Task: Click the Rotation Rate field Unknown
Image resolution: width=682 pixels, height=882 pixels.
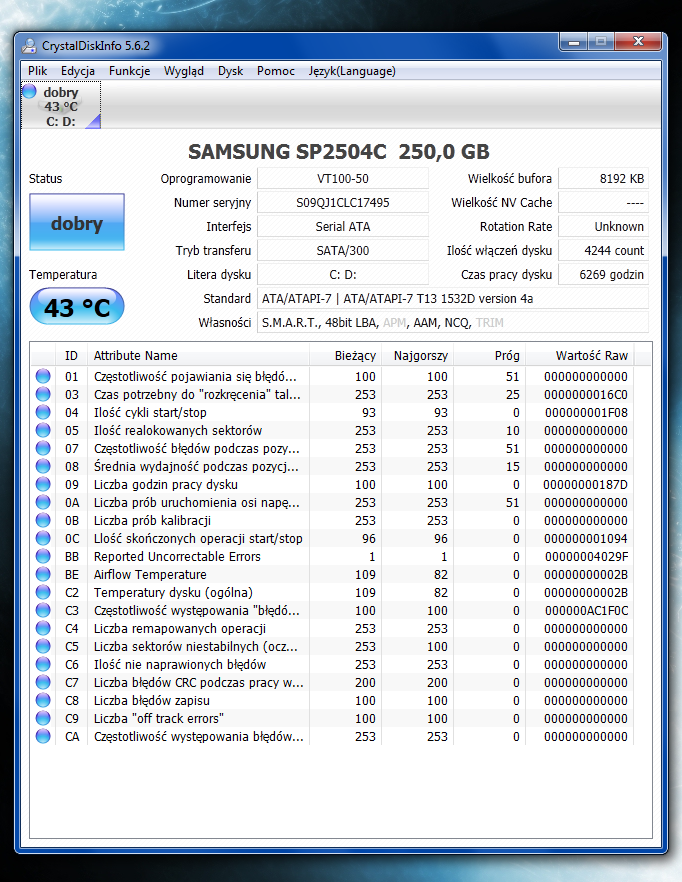Action: 603,227
